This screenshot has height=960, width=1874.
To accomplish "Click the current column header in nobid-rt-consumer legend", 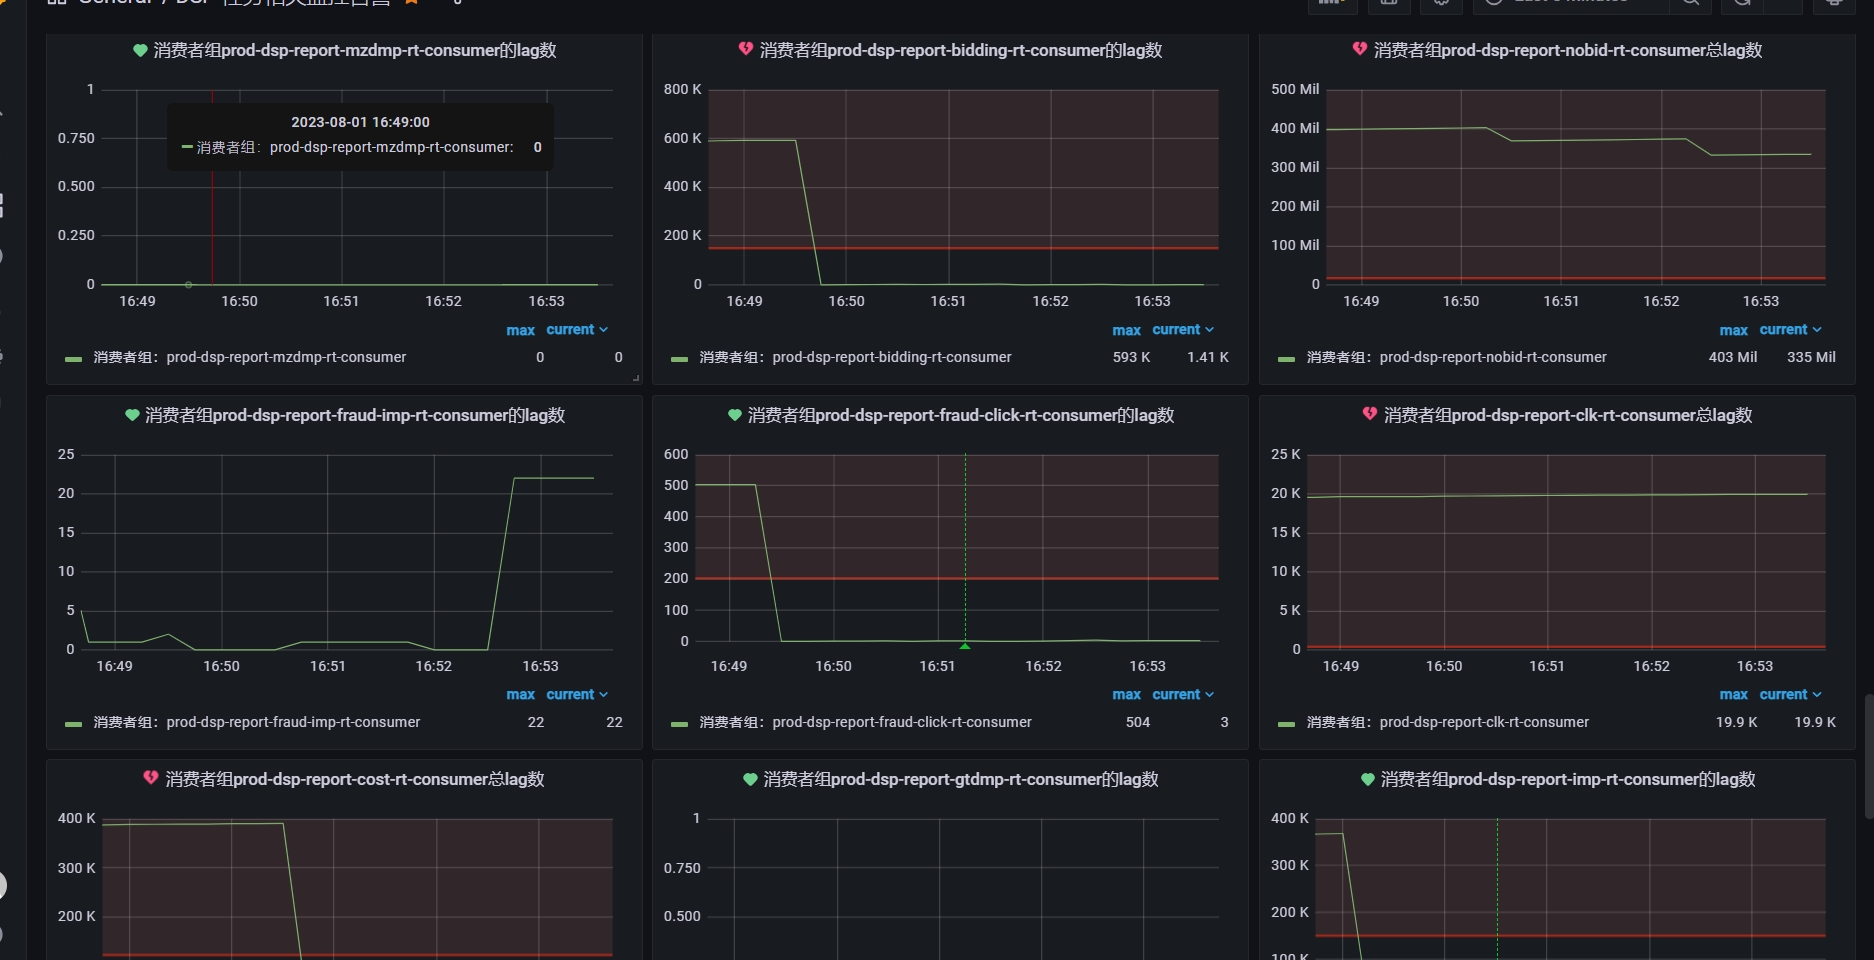I will [1790, 329].
